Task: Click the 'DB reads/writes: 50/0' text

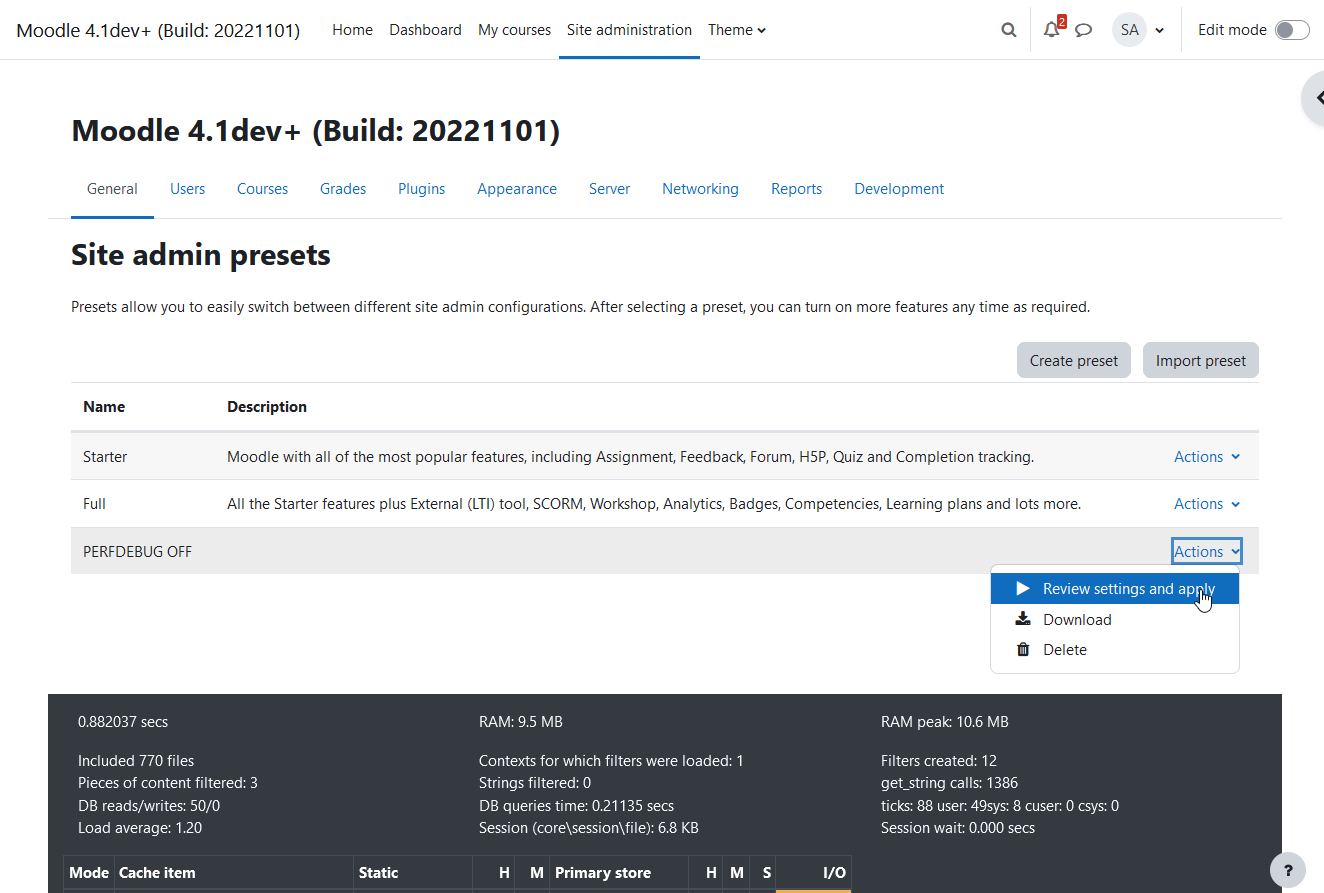Action: [x=149, y=805]
